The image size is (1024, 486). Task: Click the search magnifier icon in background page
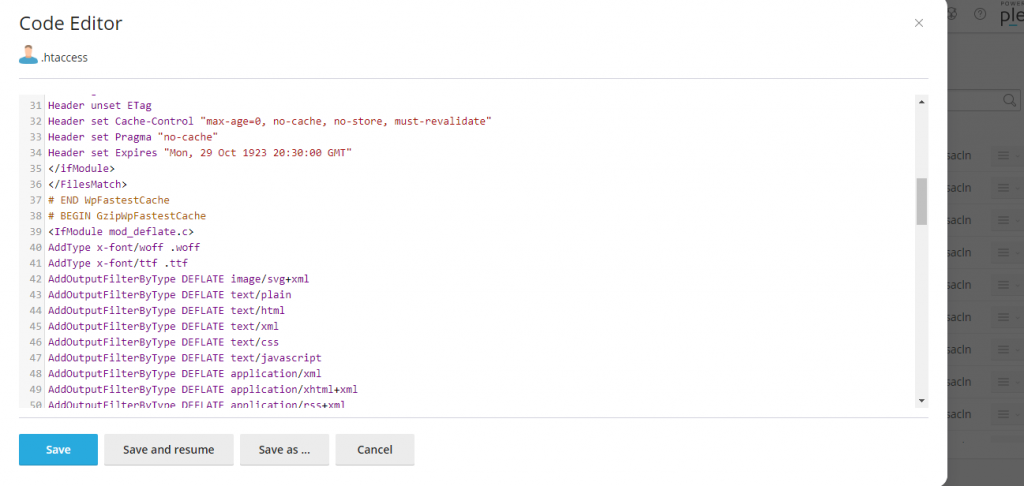click(x=1010, y=100)
